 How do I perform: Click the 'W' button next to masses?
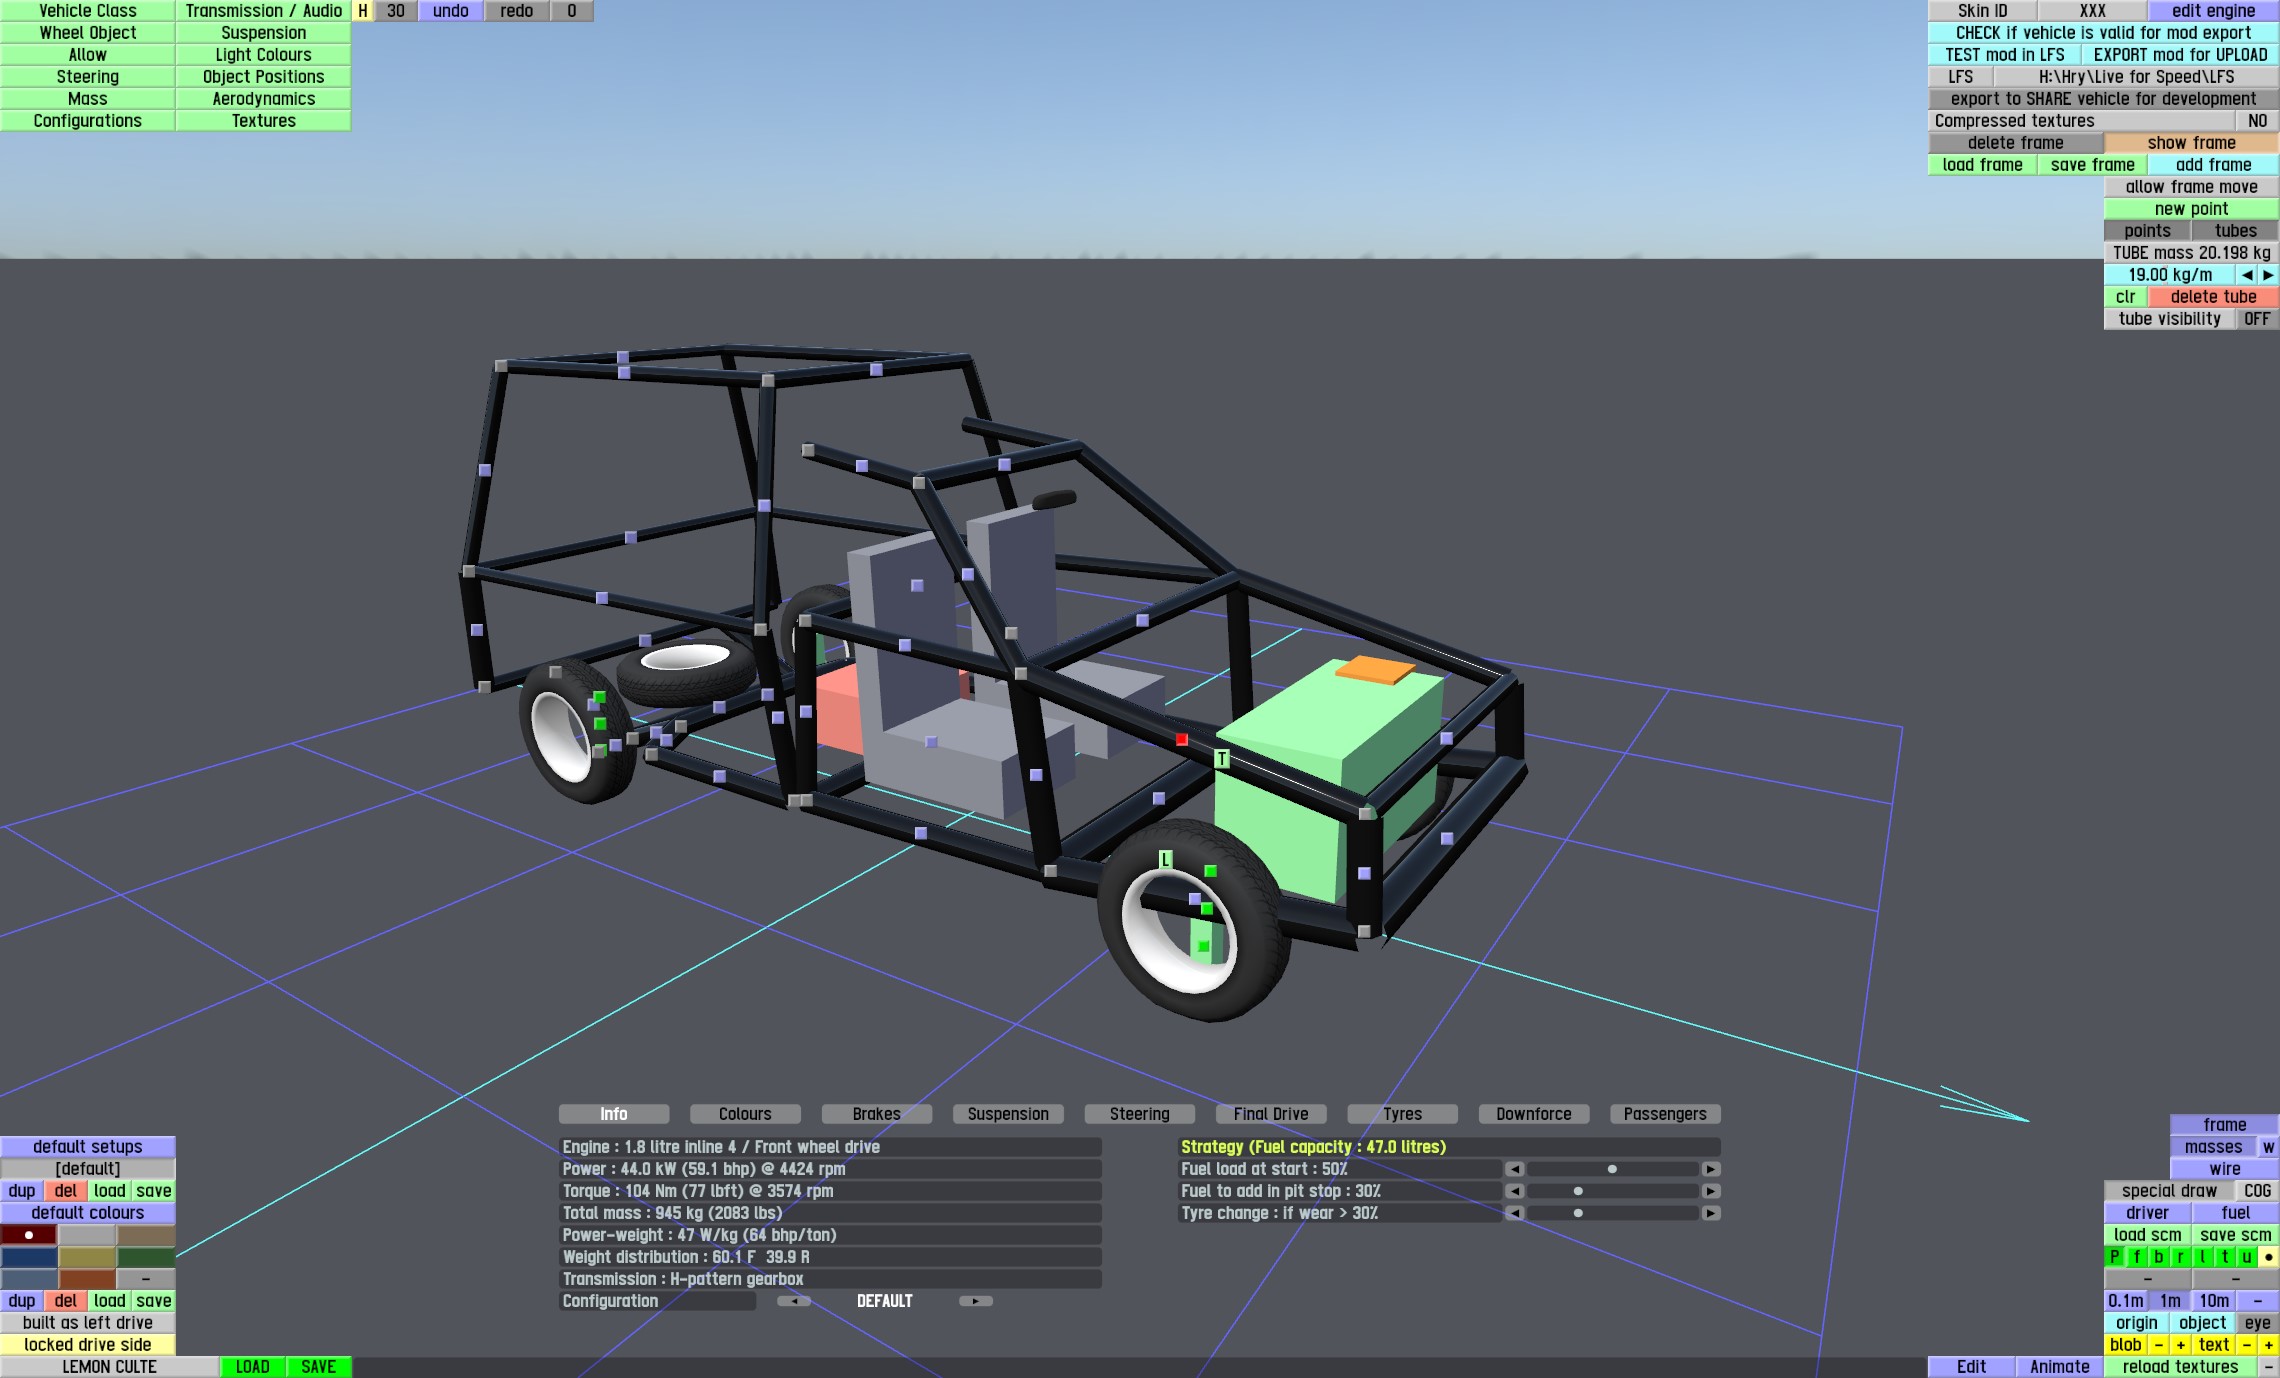point(2268,1147)
